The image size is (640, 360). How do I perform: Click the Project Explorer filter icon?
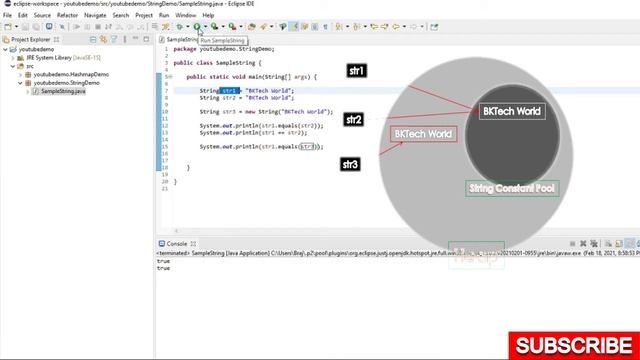(114, 40)
